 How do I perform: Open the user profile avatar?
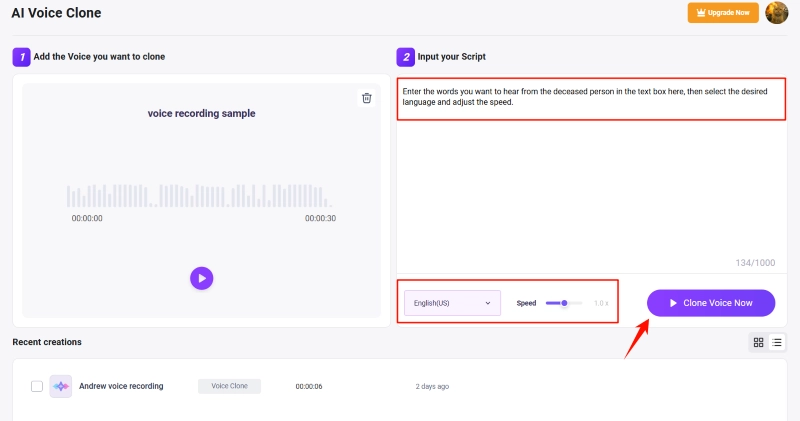click(776, 13)
